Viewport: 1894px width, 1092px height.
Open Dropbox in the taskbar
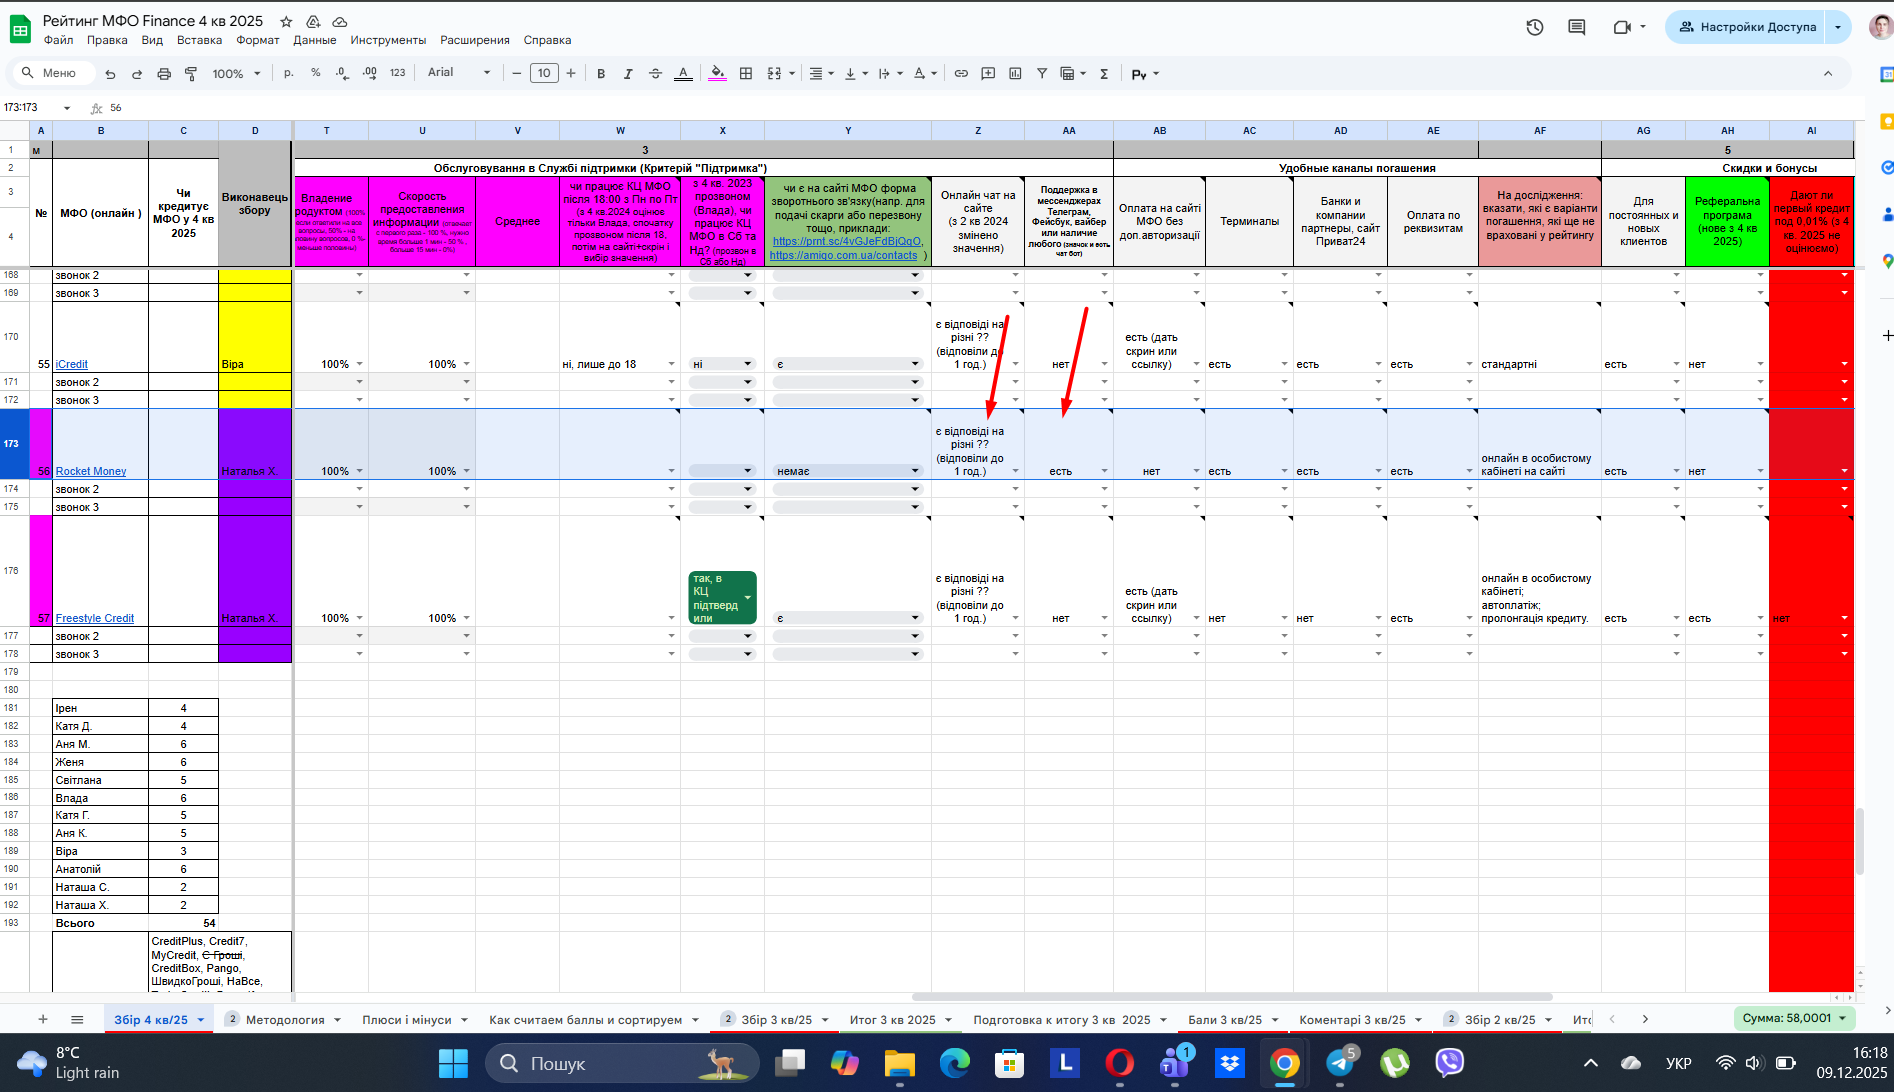tap(1229, 1062)
